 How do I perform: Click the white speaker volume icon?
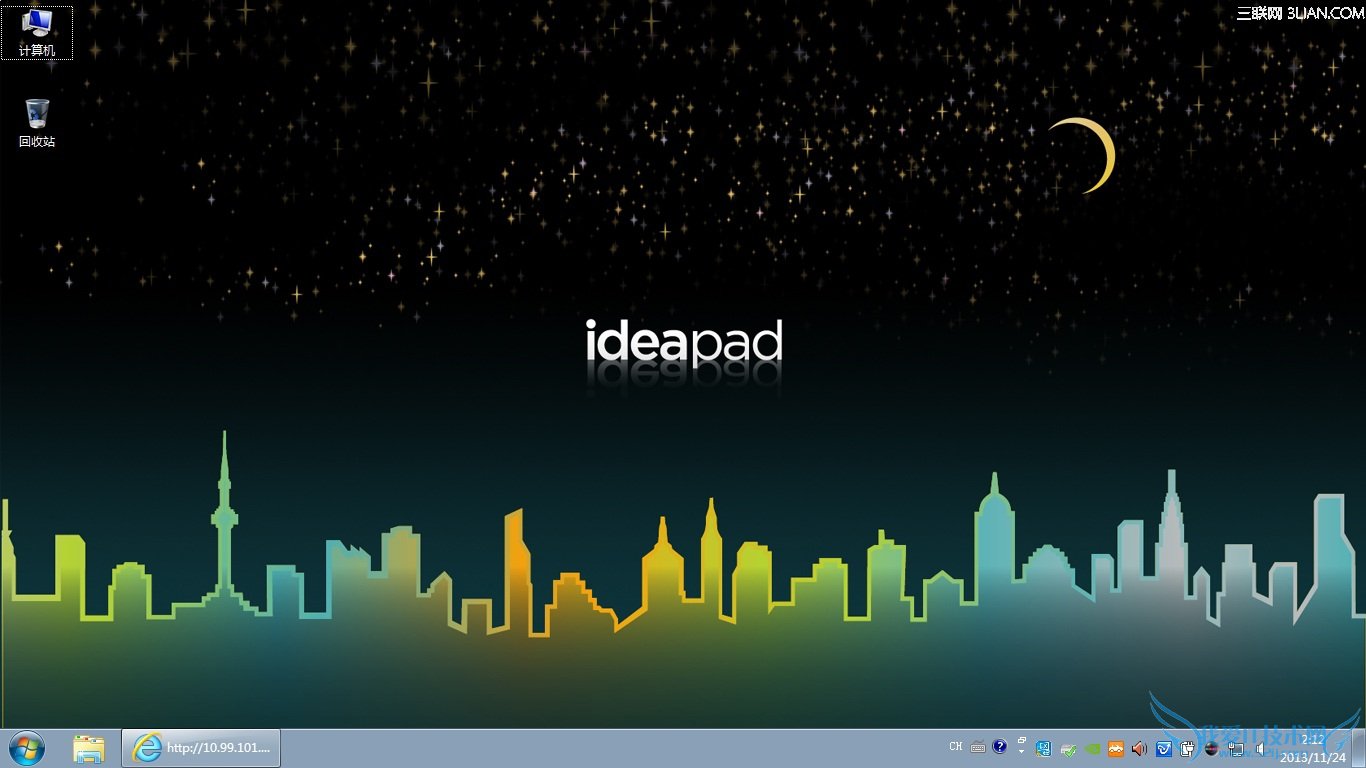pyautogui.click(x=1260, y=748)
